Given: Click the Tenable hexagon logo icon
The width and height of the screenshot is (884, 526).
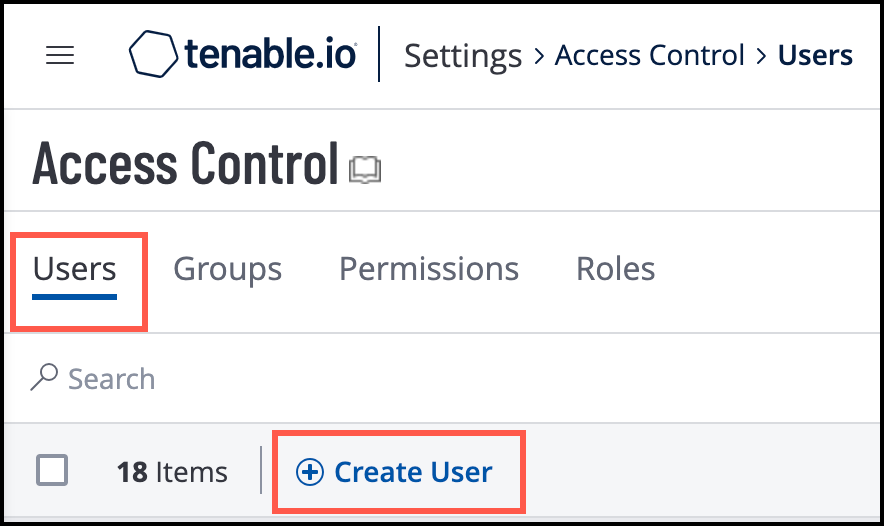Looking at the screenshot, I should (x=154, y=54).
